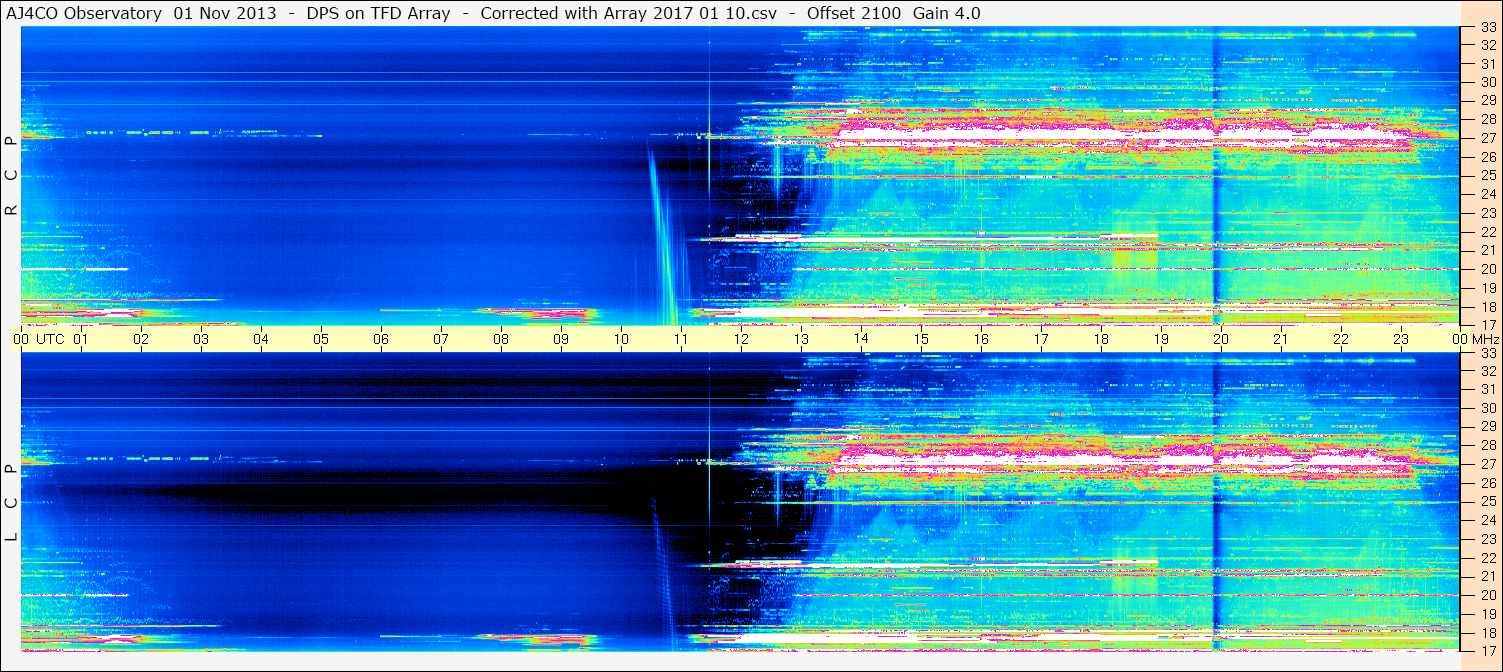Image resolution: width=1503 pixels, height=672 pixels.
Task: Click the 21 MHz label in LCP panel
Action: (x=1487, y=576)
